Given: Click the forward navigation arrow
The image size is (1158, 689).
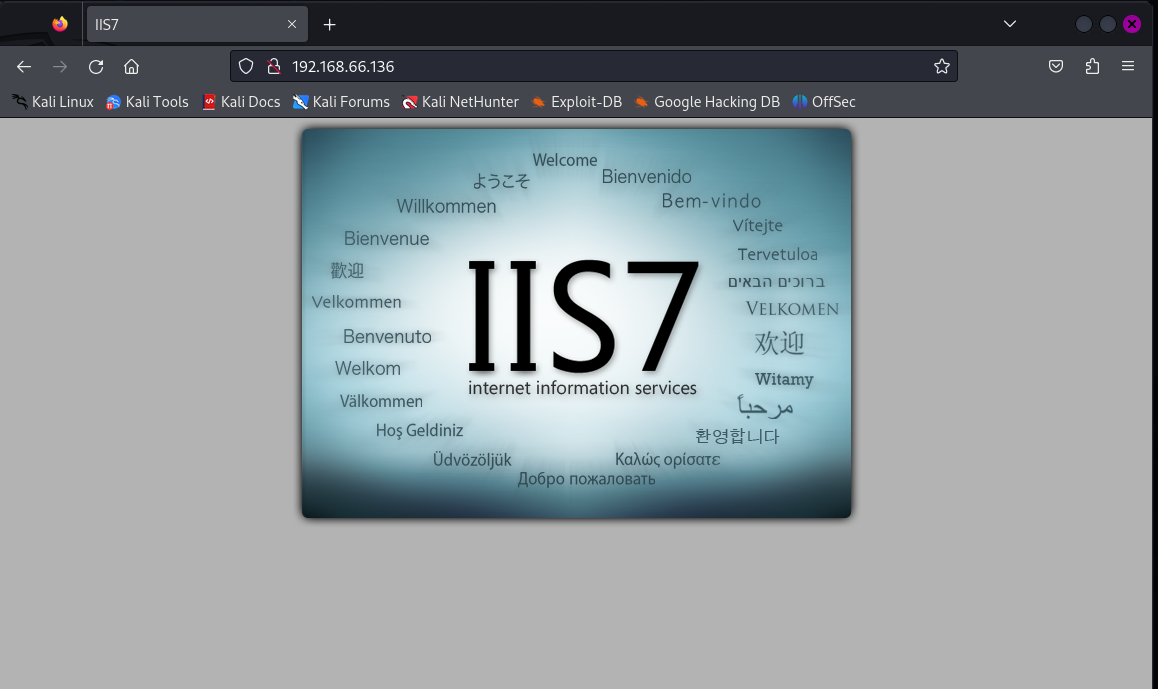Looking at the screenshot, I should [x=60, y=66].
